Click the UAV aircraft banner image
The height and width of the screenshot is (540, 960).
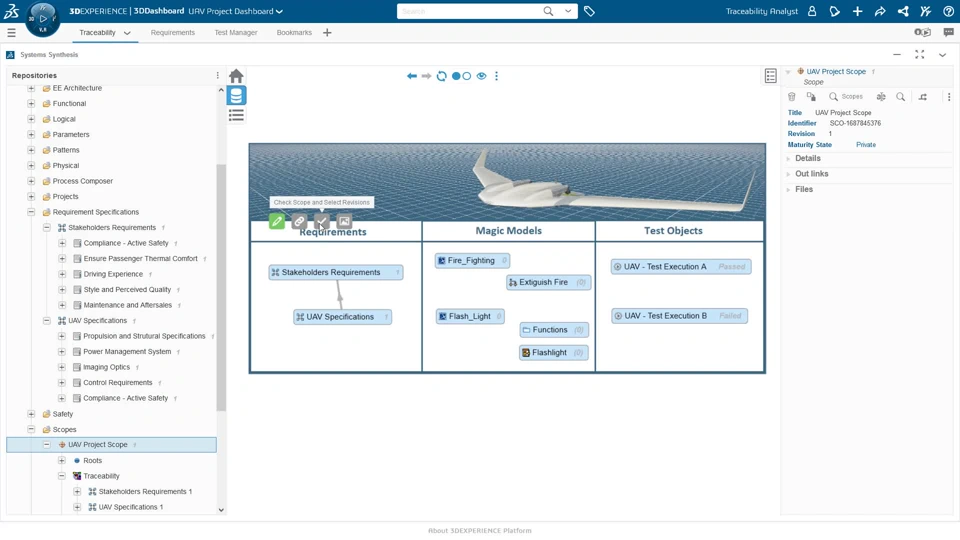507,182
